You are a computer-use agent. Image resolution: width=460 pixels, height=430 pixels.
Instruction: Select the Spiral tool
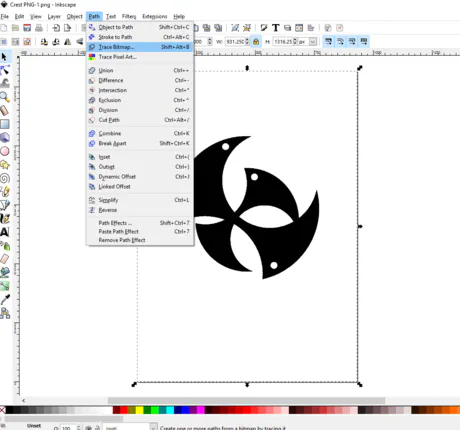coord(5,178)
